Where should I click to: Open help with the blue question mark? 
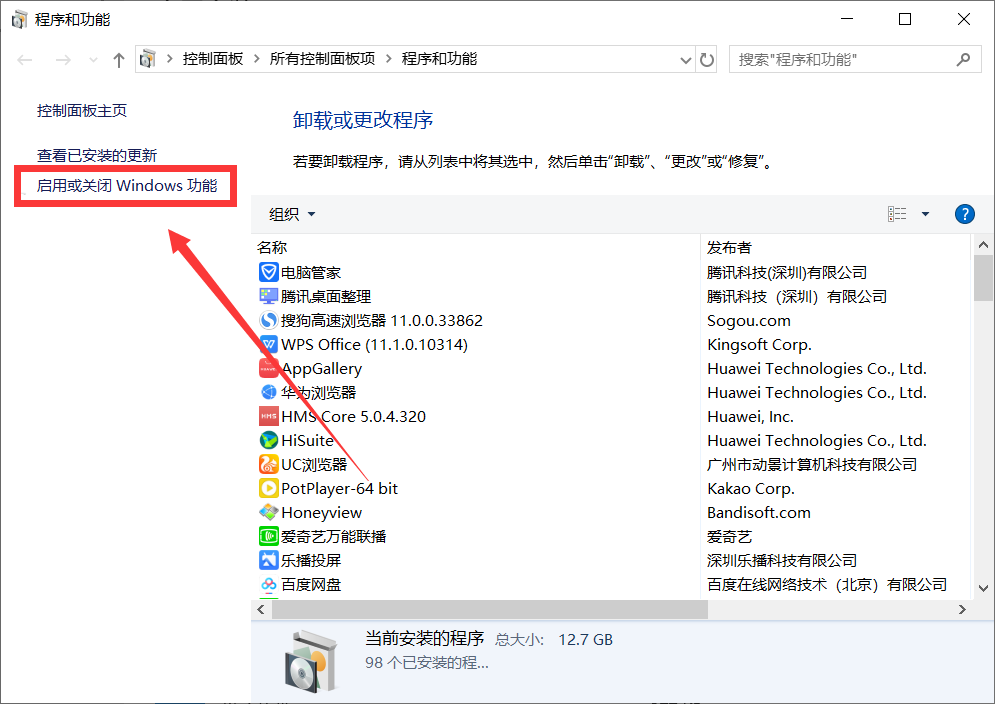(965, 214)
